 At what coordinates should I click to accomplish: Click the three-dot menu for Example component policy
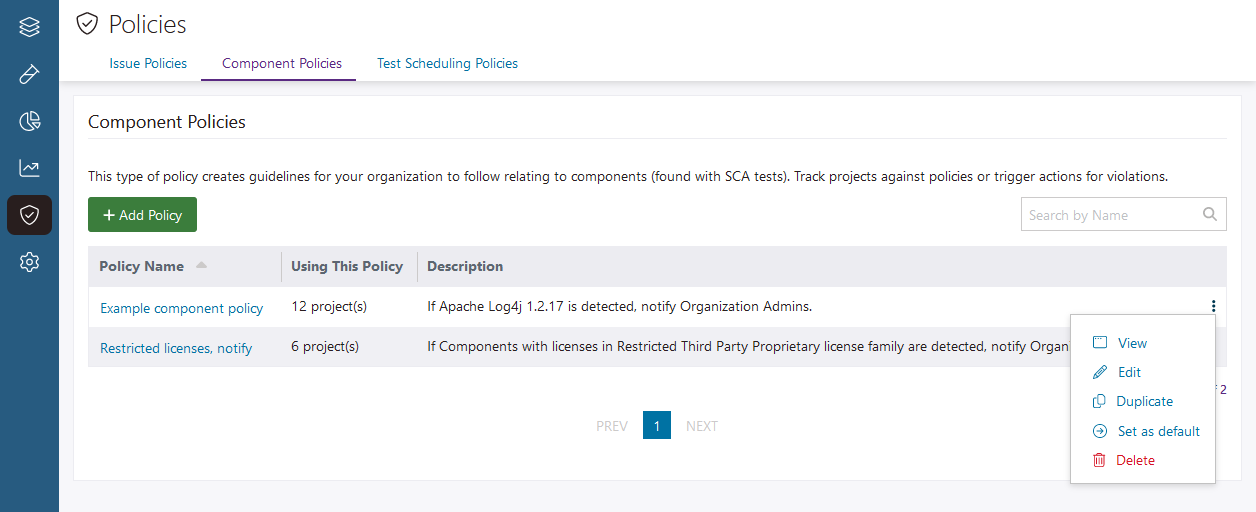click(1213, 307)
